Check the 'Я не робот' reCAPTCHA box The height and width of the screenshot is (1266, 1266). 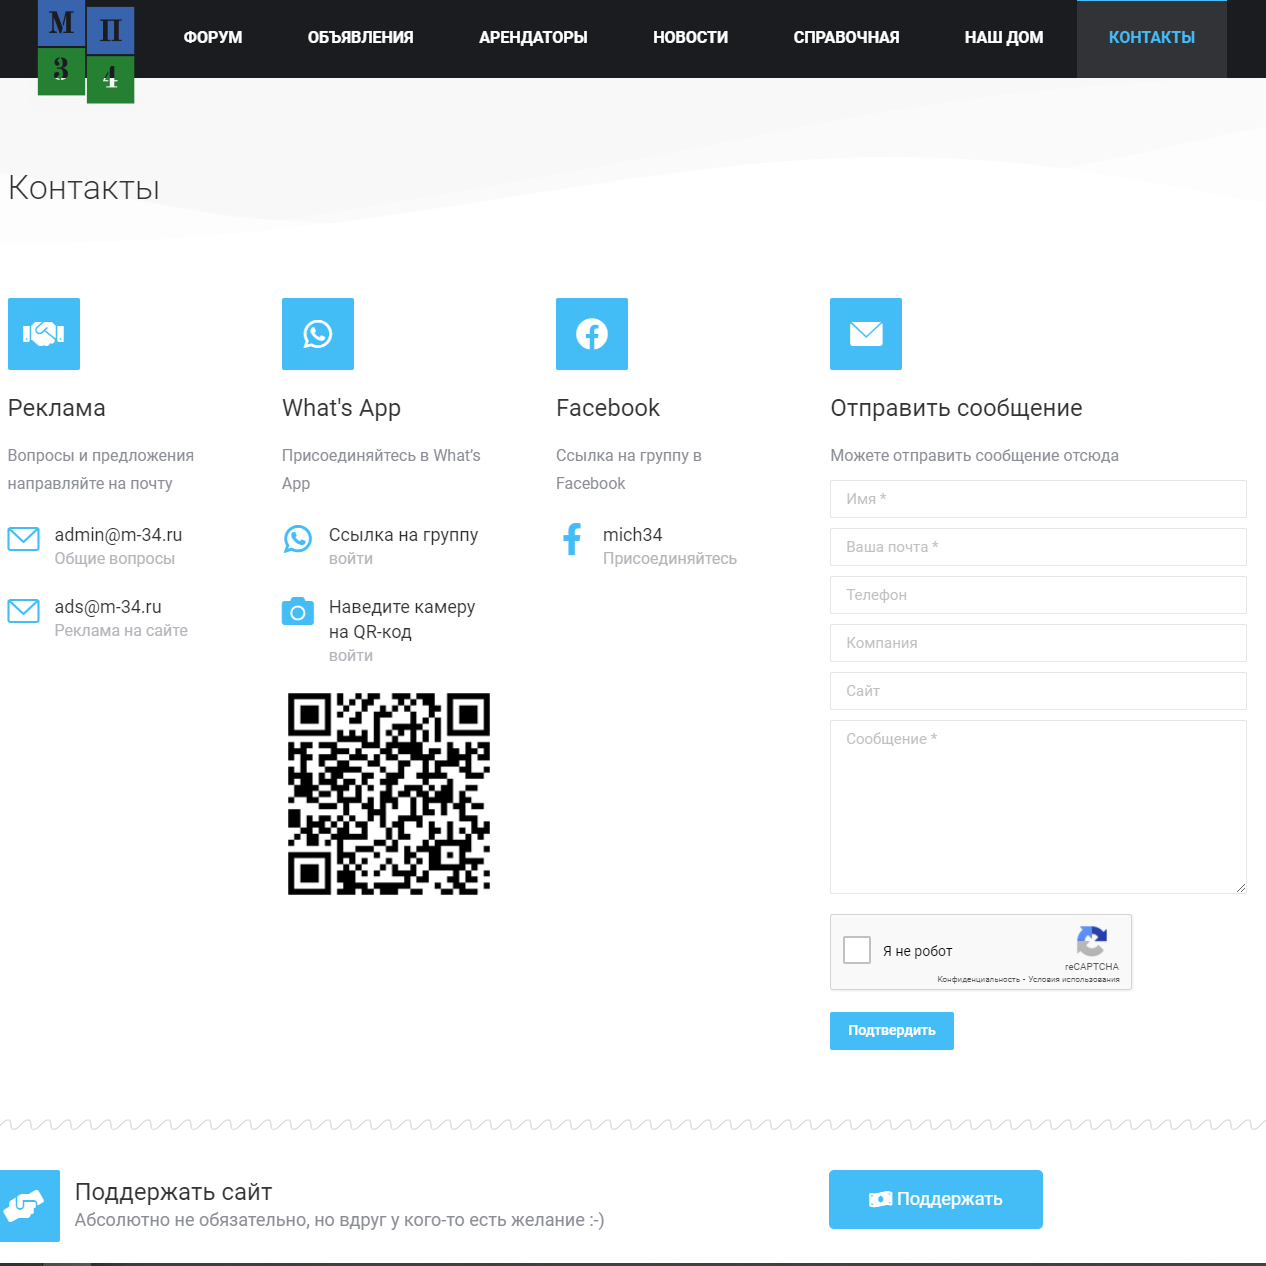coord(857,950)
